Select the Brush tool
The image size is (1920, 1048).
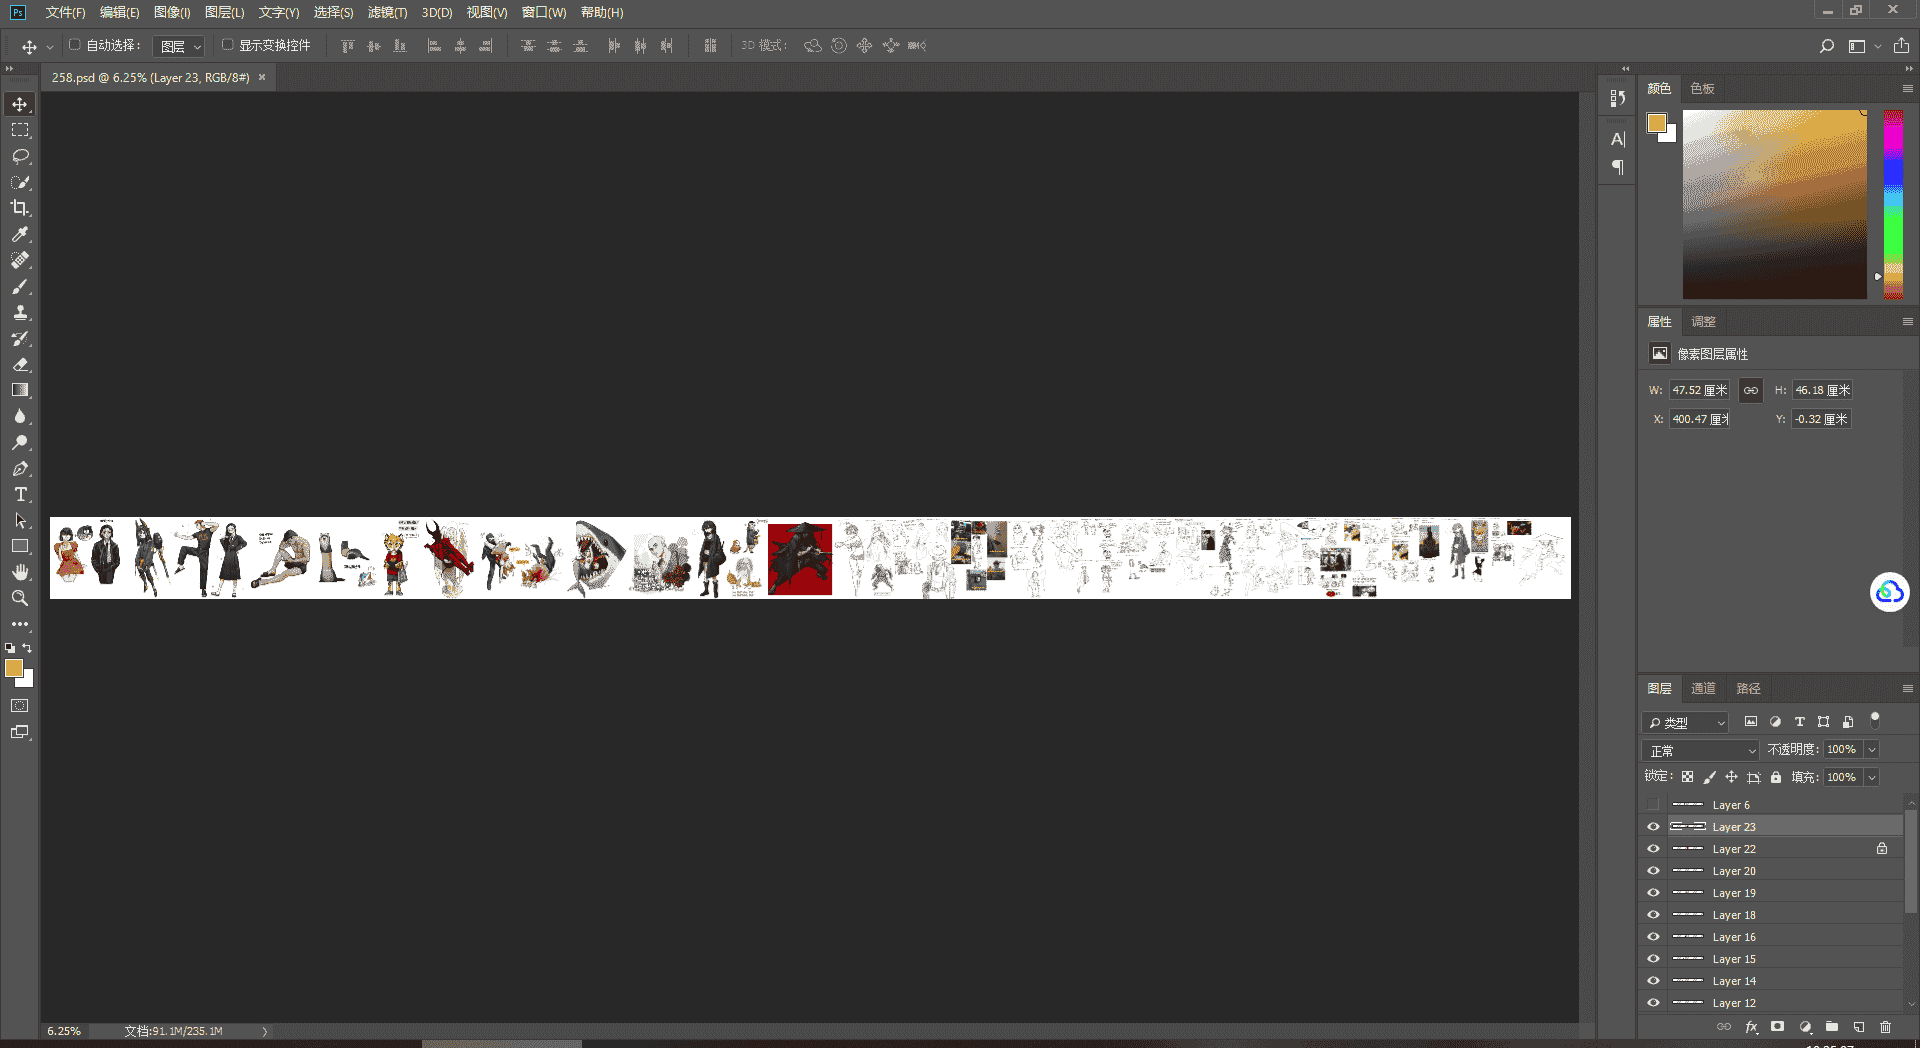click(20, 287)
